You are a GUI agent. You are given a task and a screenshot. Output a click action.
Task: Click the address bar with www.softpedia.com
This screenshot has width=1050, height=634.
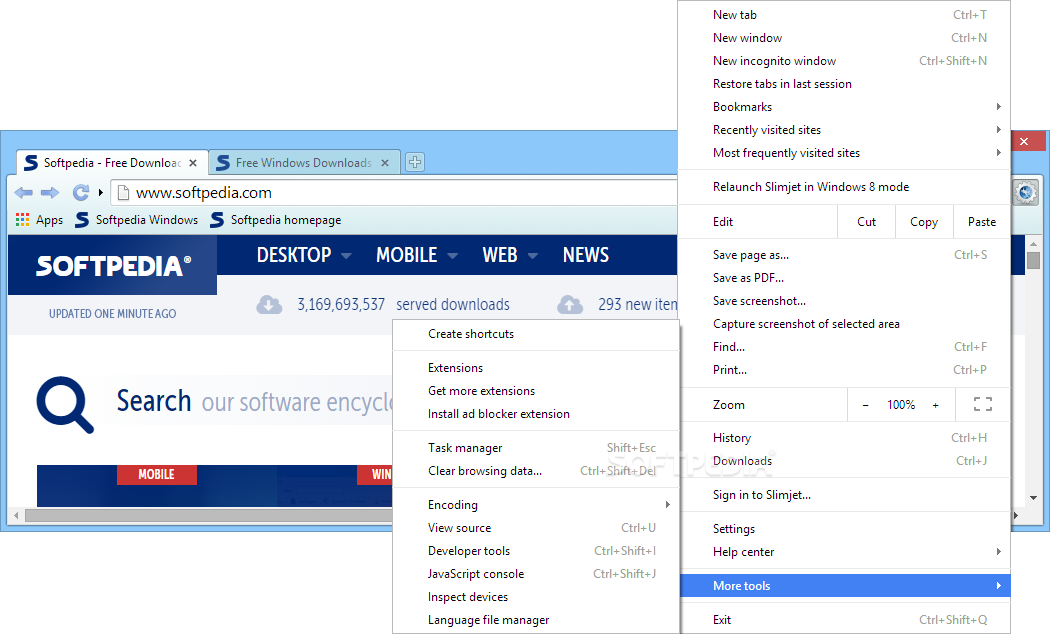click(x=395, y=193)
